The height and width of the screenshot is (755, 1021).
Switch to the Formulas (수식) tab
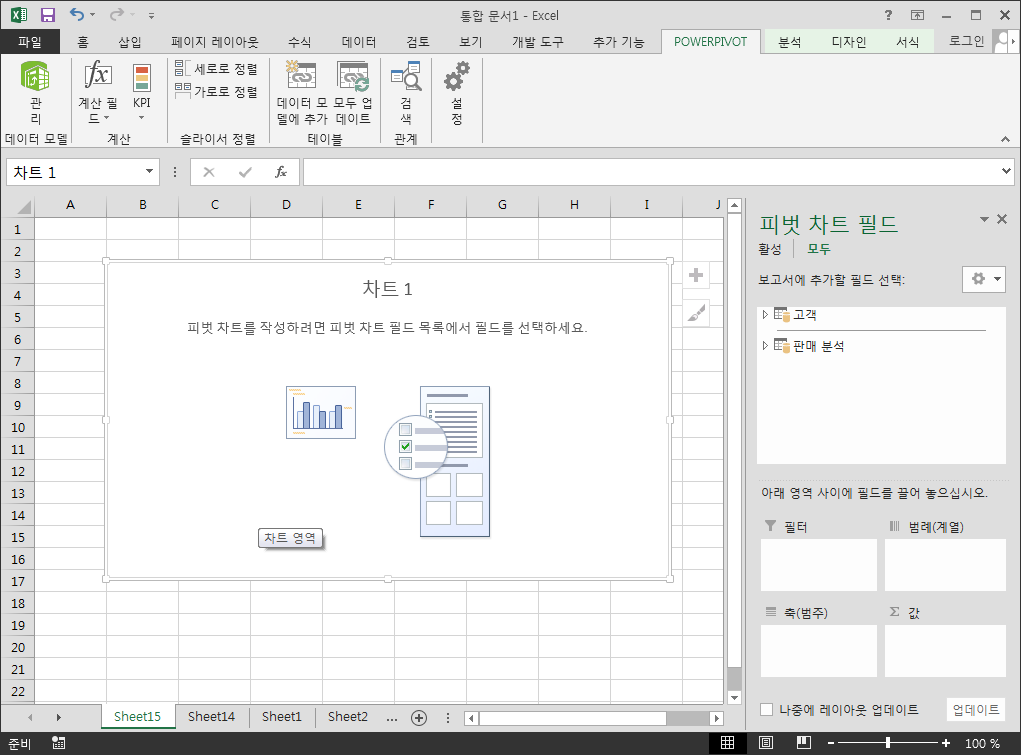(300, 42)
